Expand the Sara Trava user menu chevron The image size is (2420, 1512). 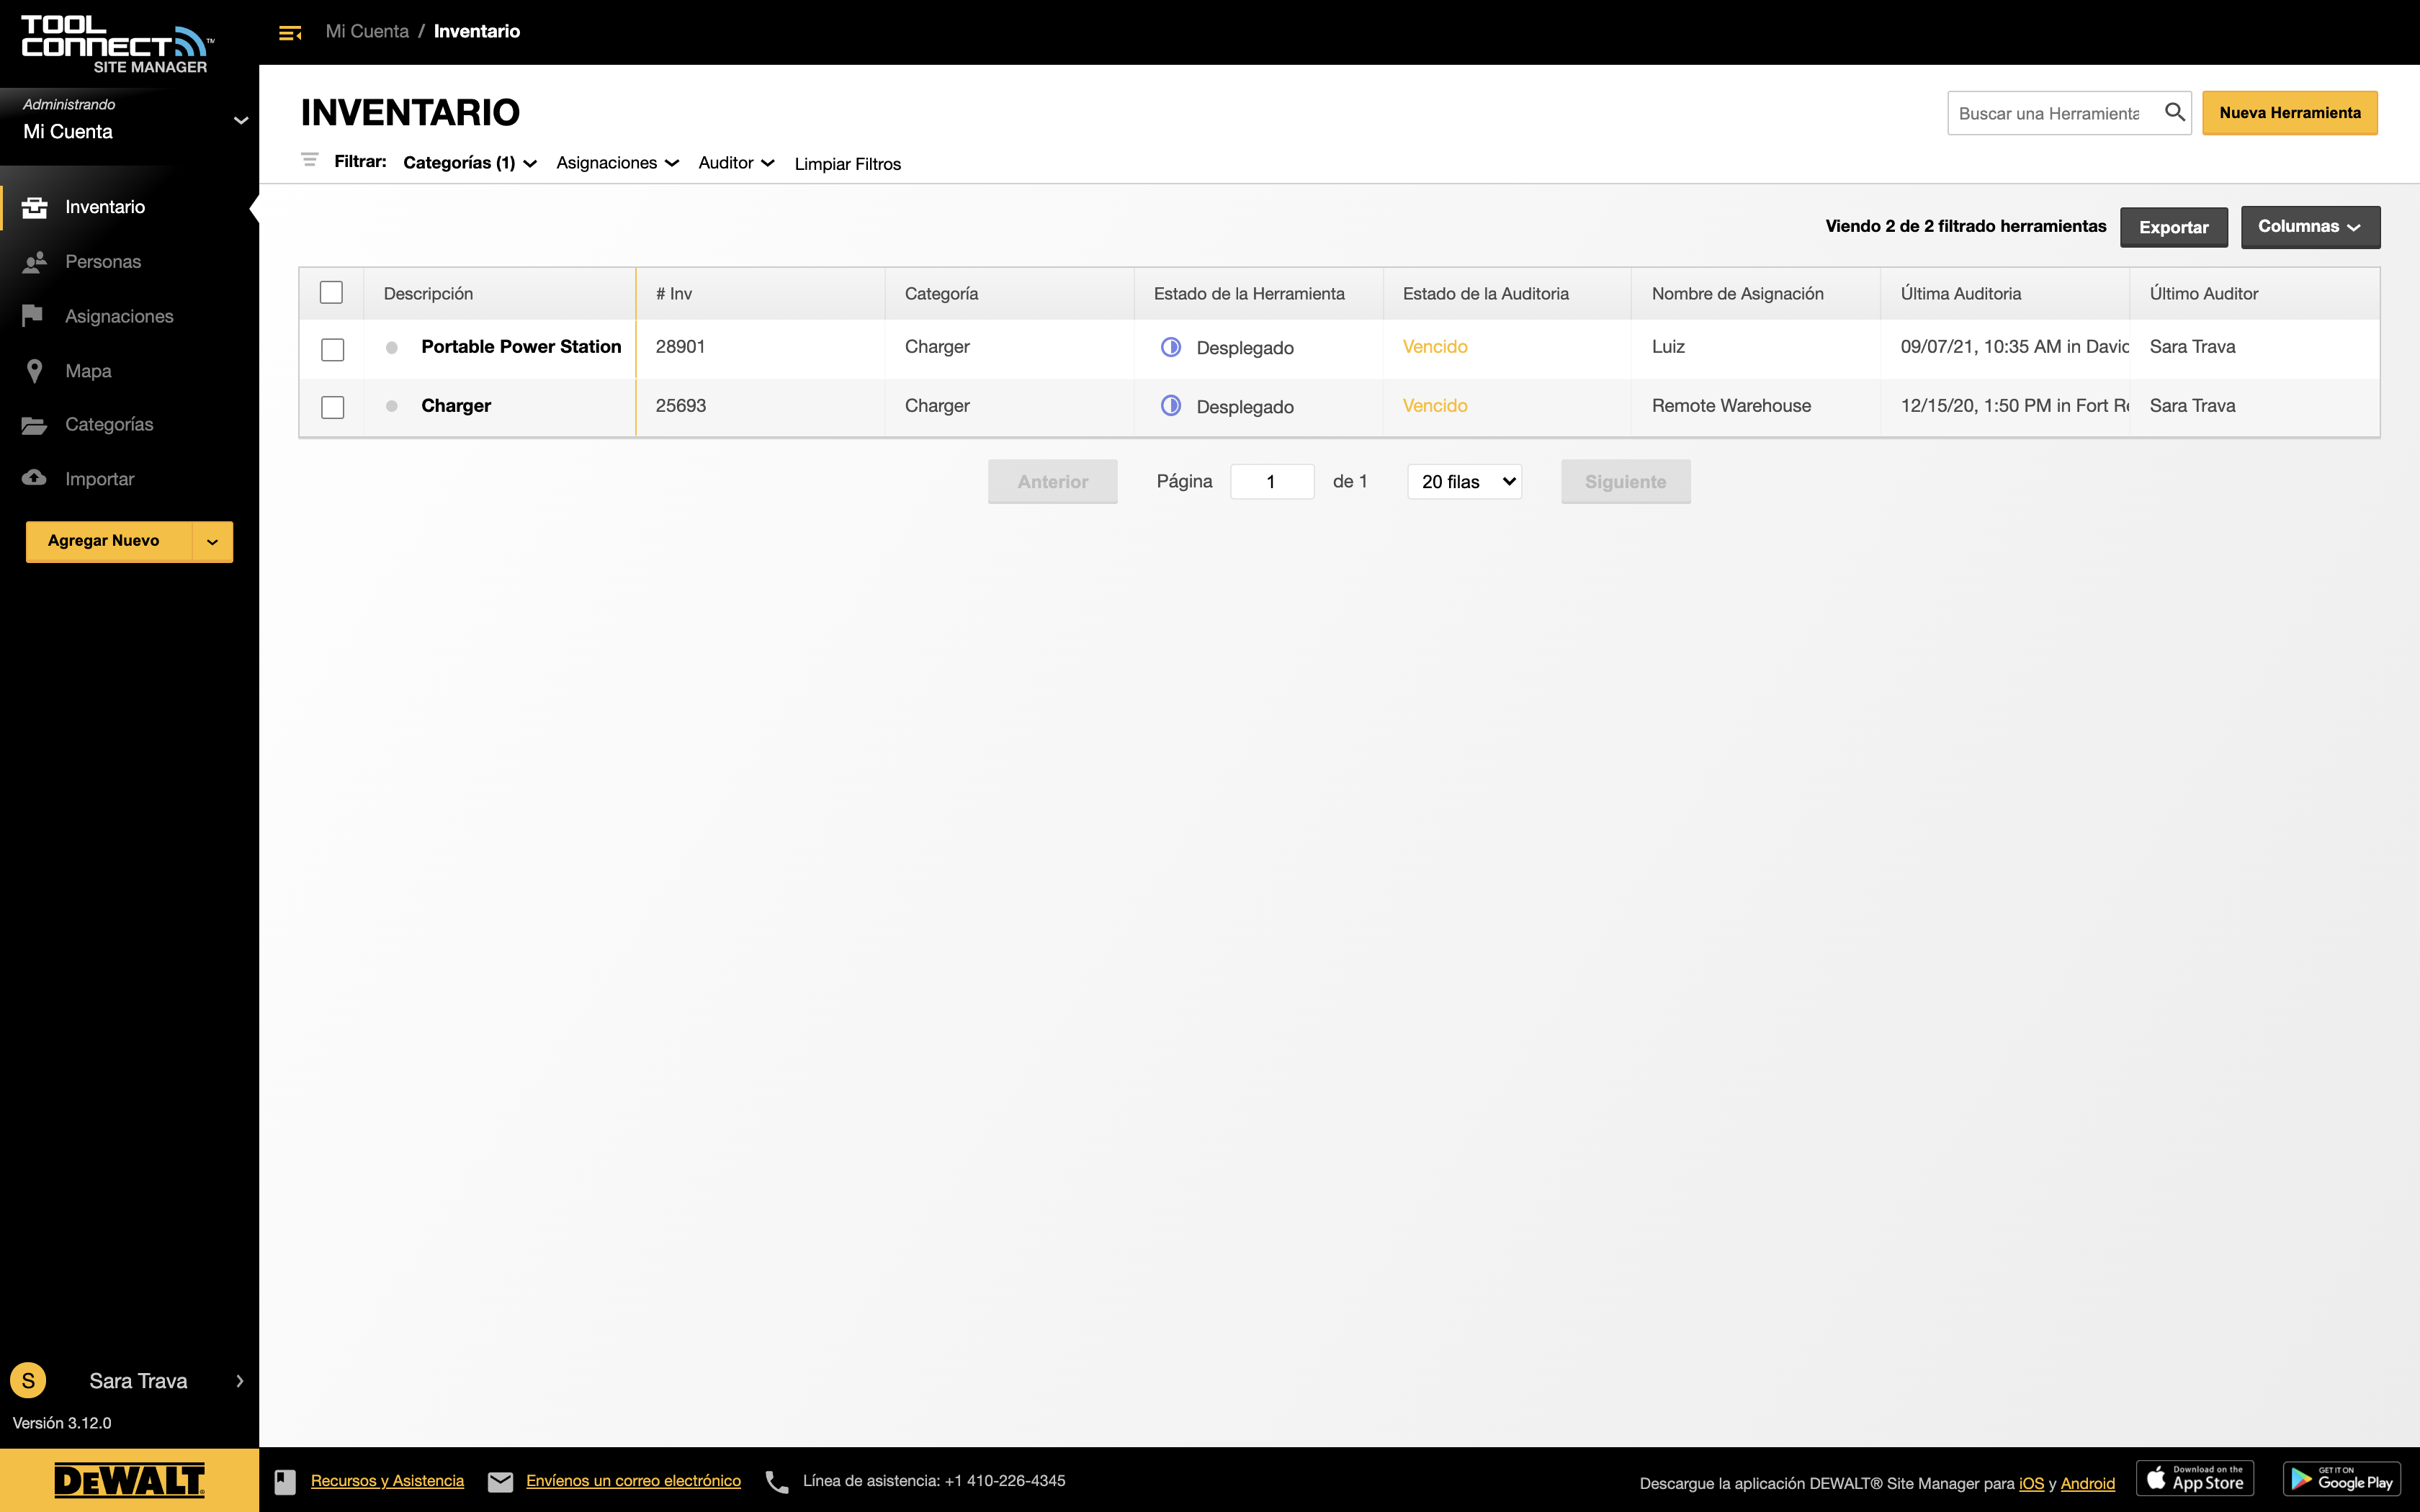[240, 1381]
